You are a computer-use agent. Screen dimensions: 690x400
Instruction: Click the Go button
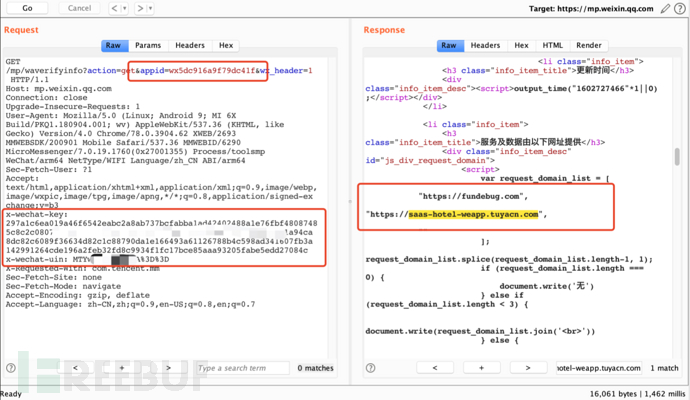tap(27, 8)
